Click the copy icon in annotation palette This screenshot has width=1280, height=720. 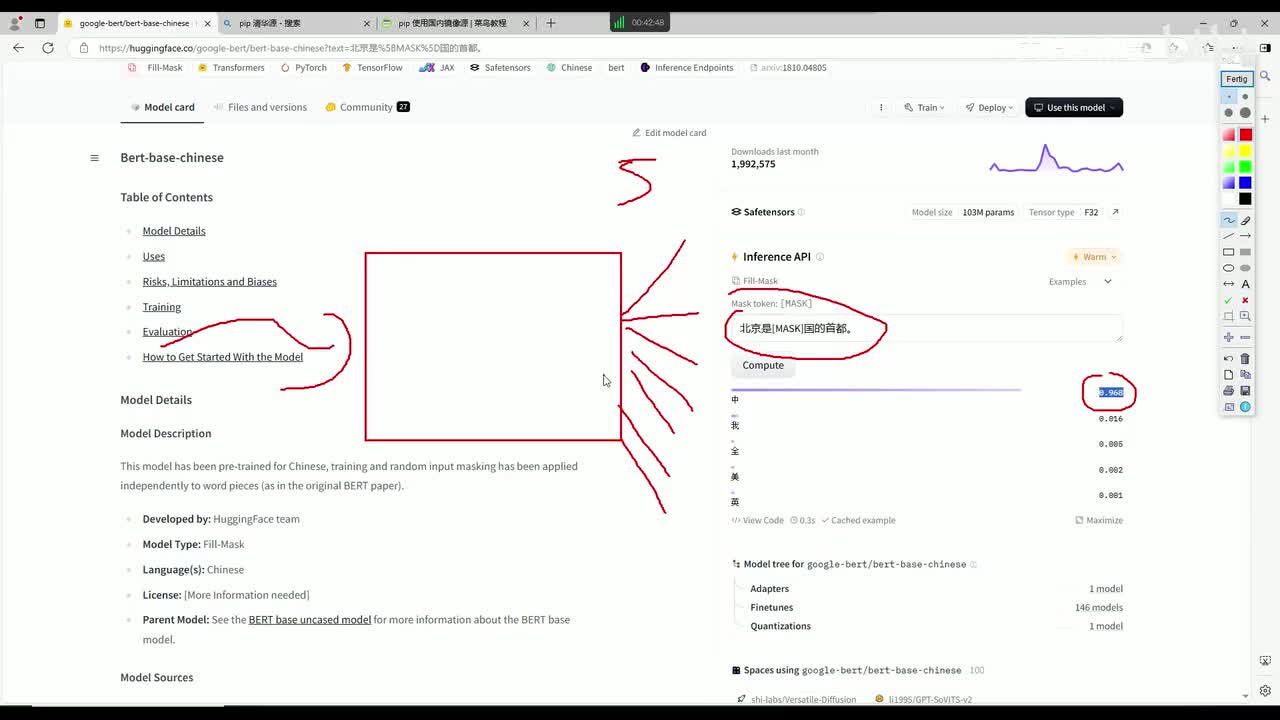[1245, 375]
